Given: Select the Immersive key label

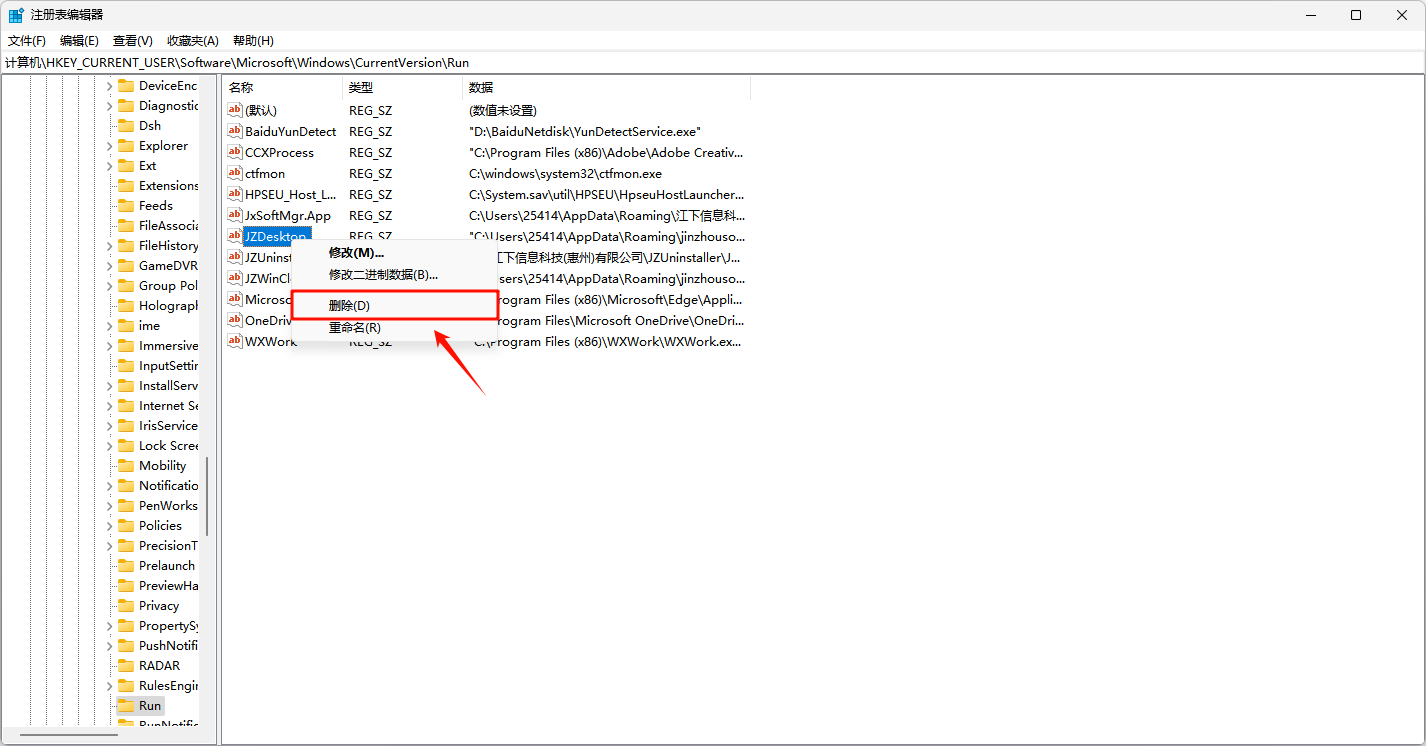Looking at the screenshot, I should click(x=168, y=345).
